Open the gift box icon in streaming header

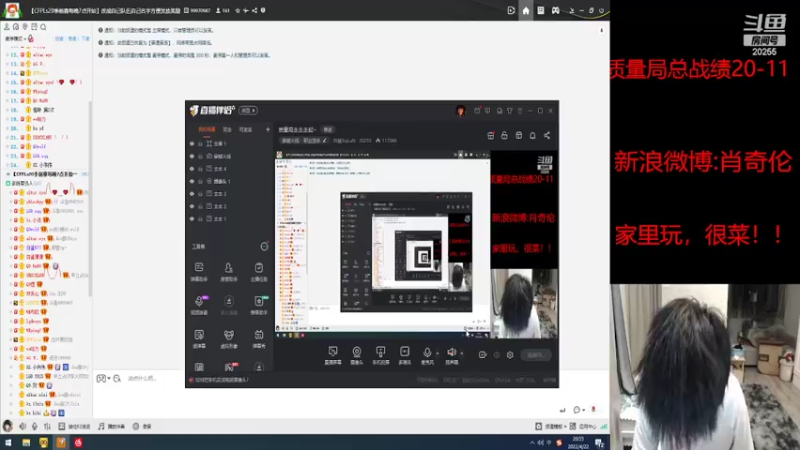pyautogui.click(x=490, y=135)
